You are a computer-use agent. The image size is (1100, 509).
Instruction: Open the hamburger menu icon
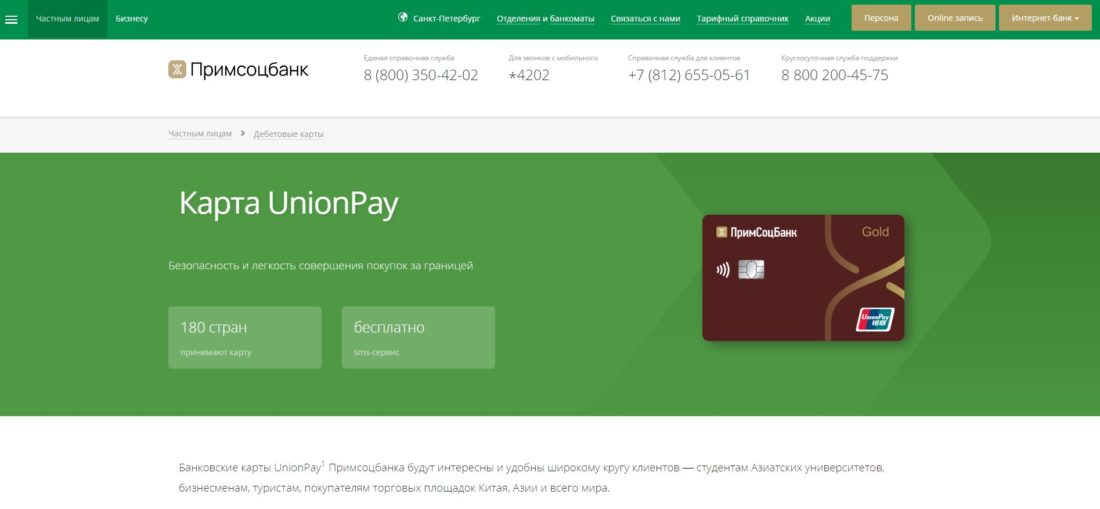pos(11,19)
